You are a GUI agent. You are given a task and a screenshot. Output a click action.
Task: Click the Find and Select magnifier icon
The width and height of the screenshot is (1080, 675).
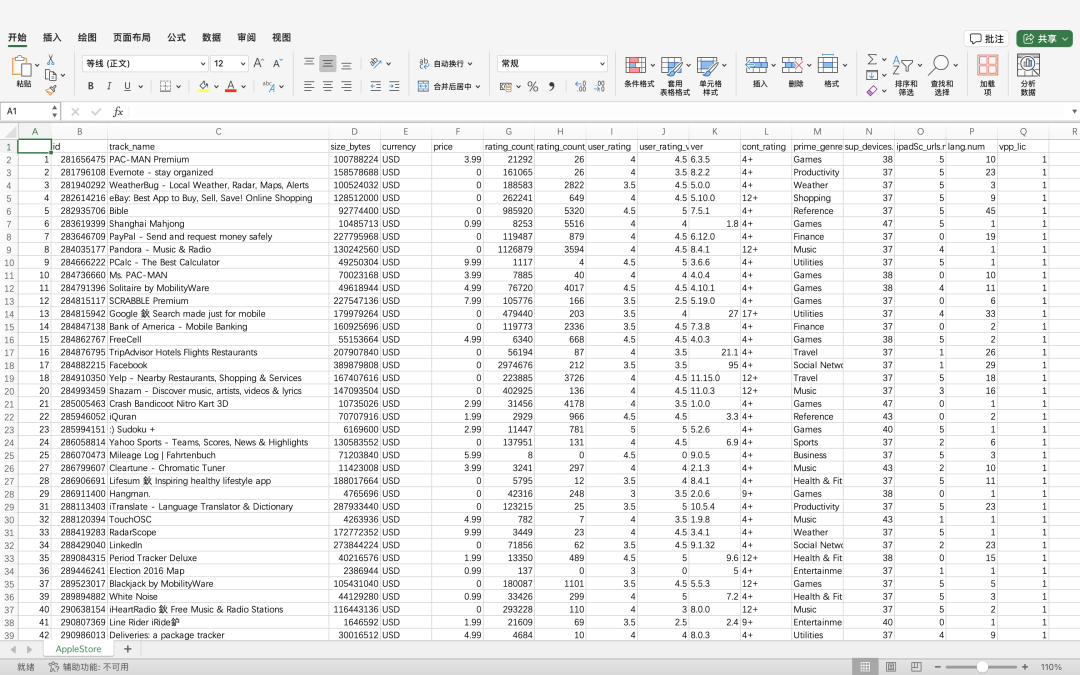(938, 65)
